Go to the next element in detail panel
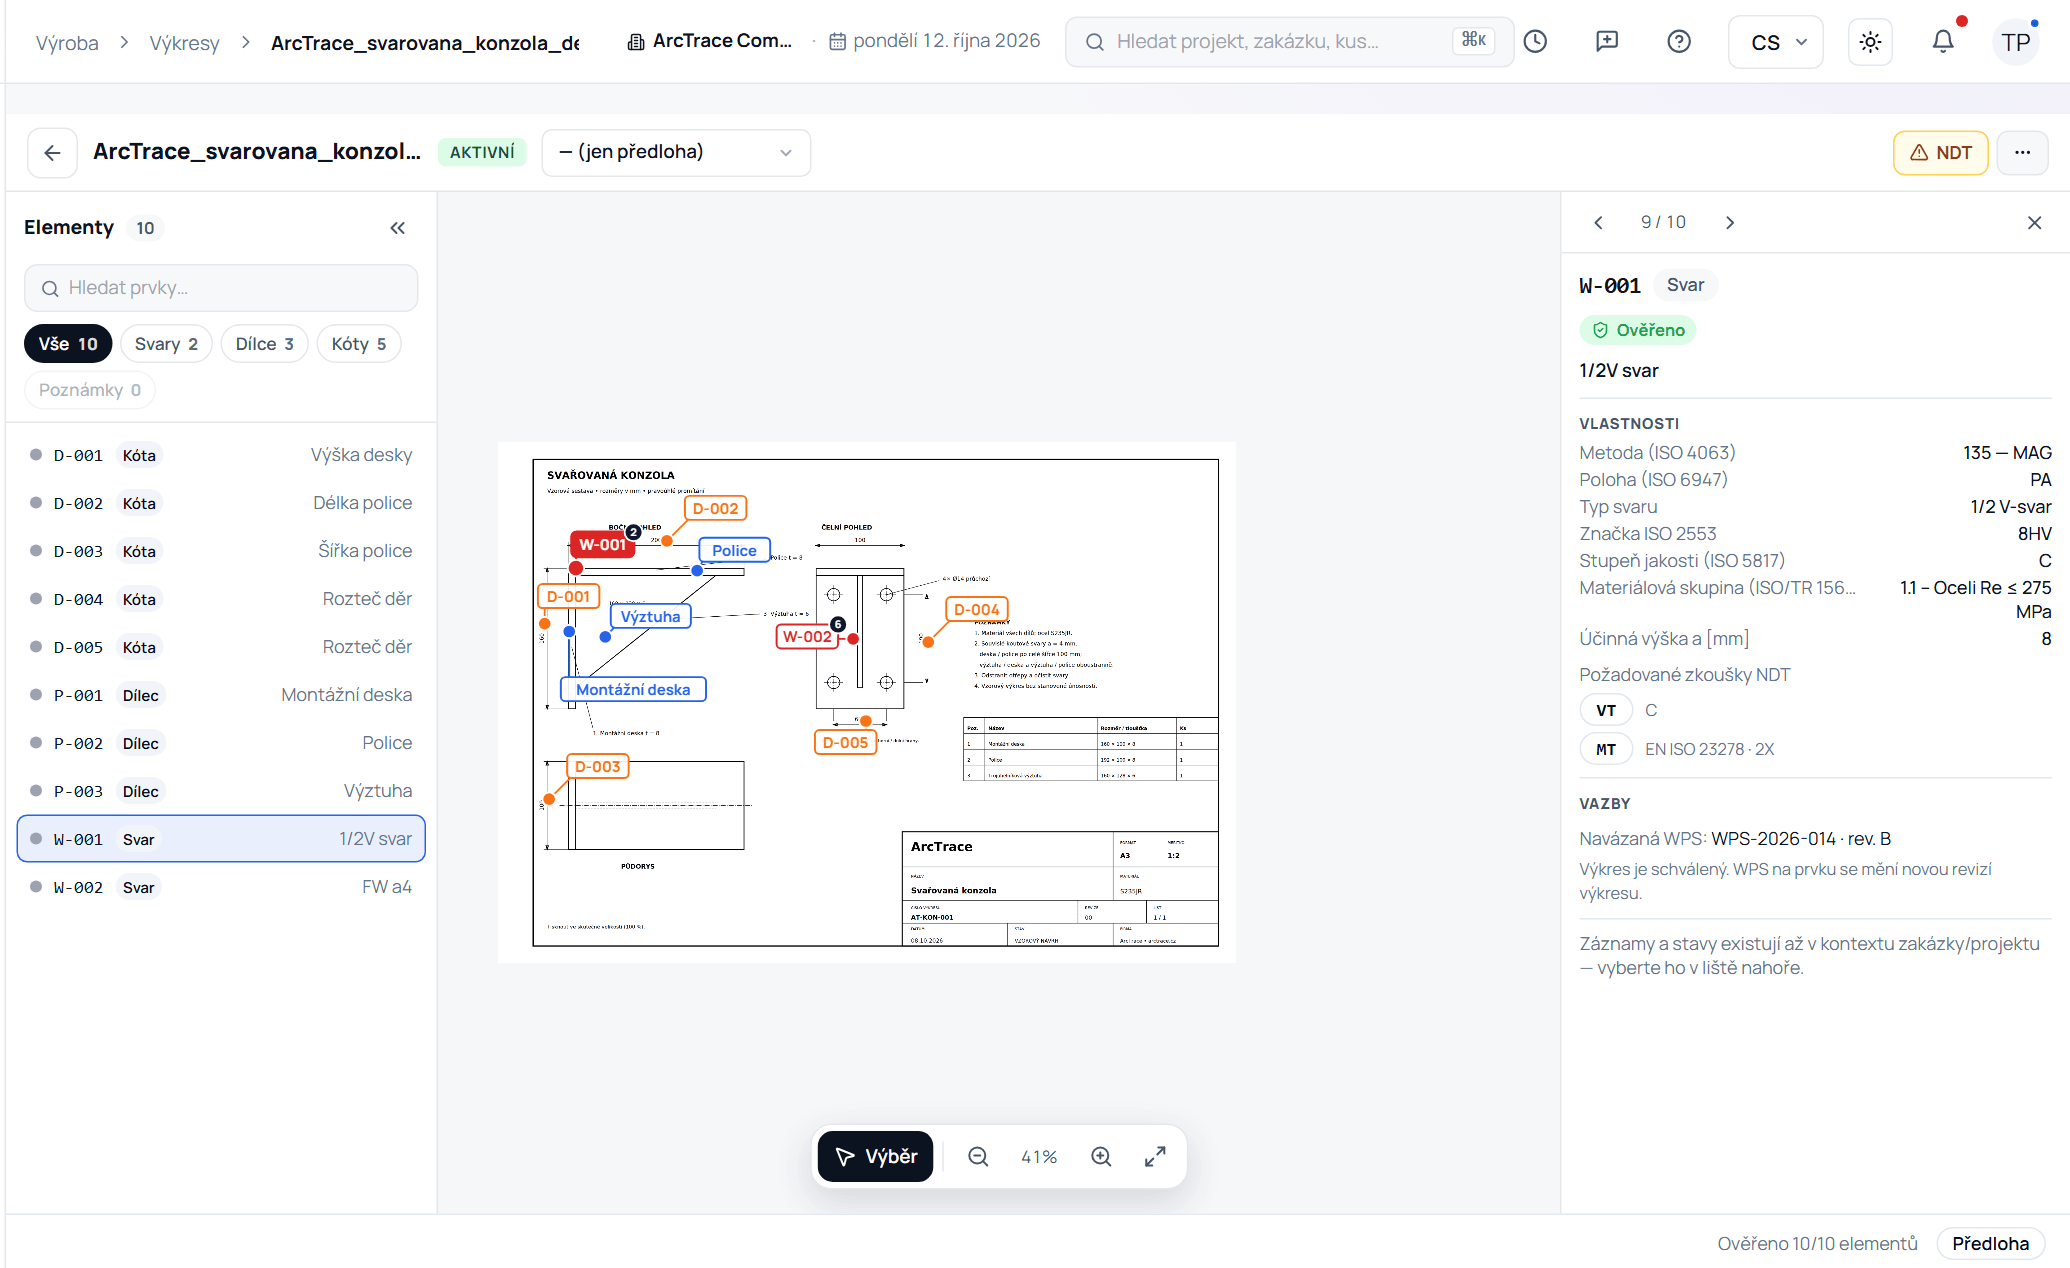The image size is (2070, 1268). click(1730, 222)
